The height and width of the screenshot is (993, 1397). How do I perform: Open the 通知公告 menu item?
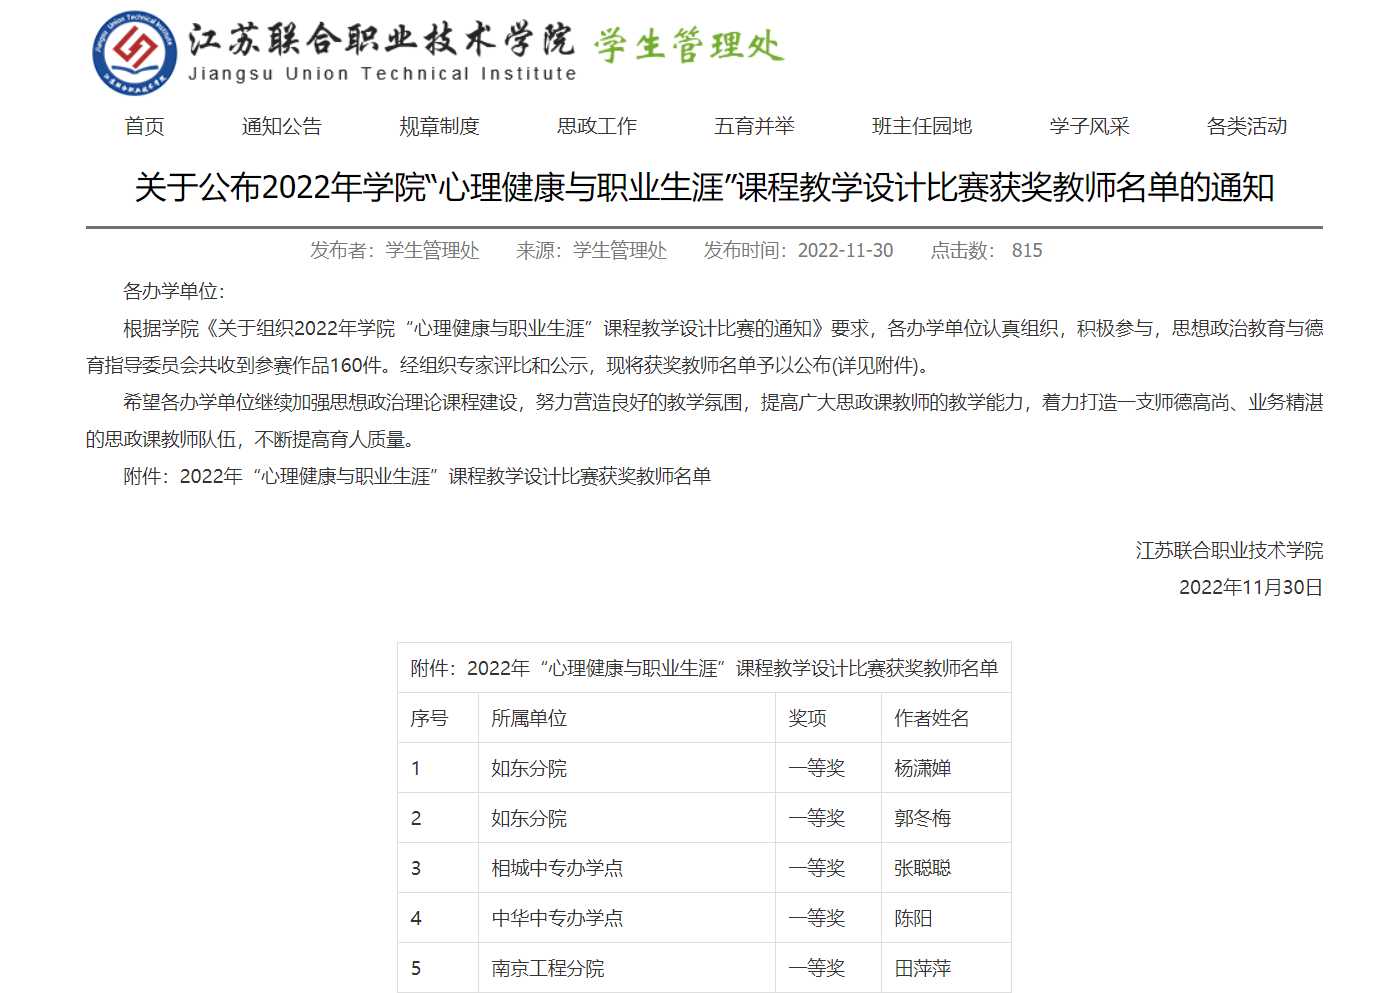coord(281,126)
